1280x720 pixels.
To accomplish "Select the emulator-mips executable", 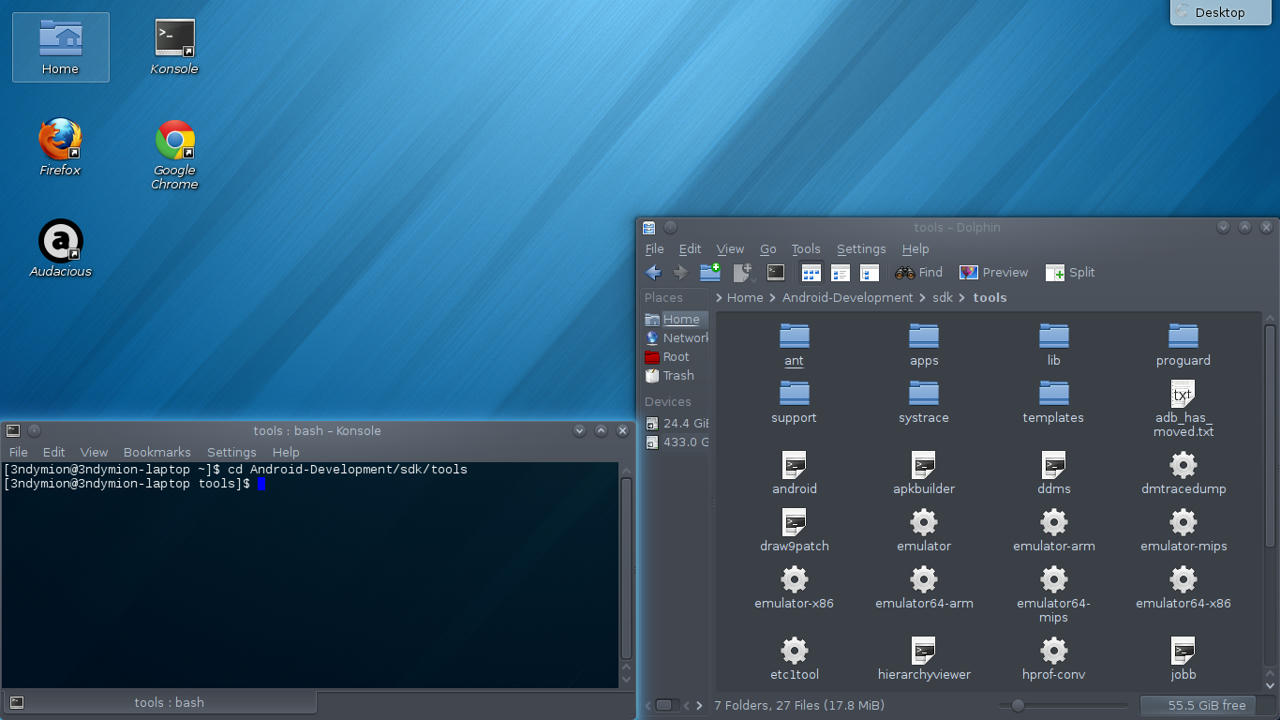I will click(x=1183, y=530).
